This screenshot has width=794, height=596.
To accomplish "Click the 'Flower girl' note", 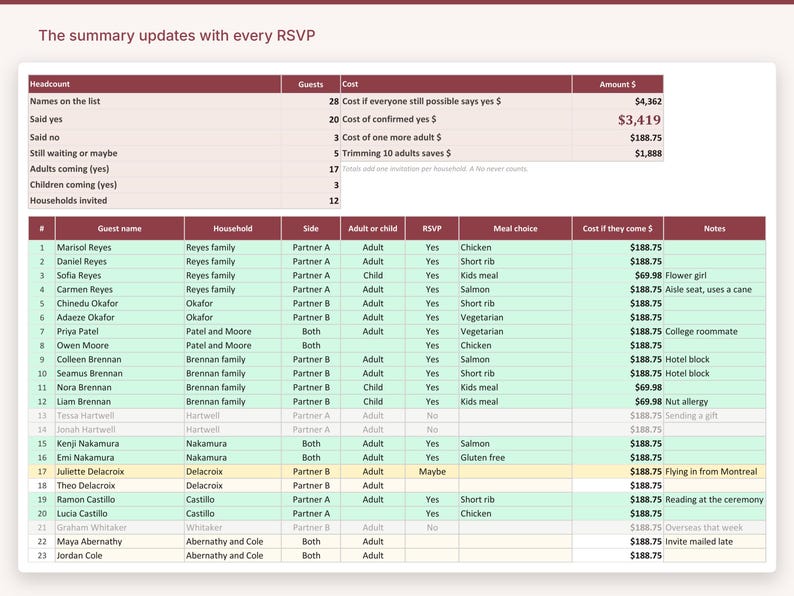I will [x=686, y=275].
